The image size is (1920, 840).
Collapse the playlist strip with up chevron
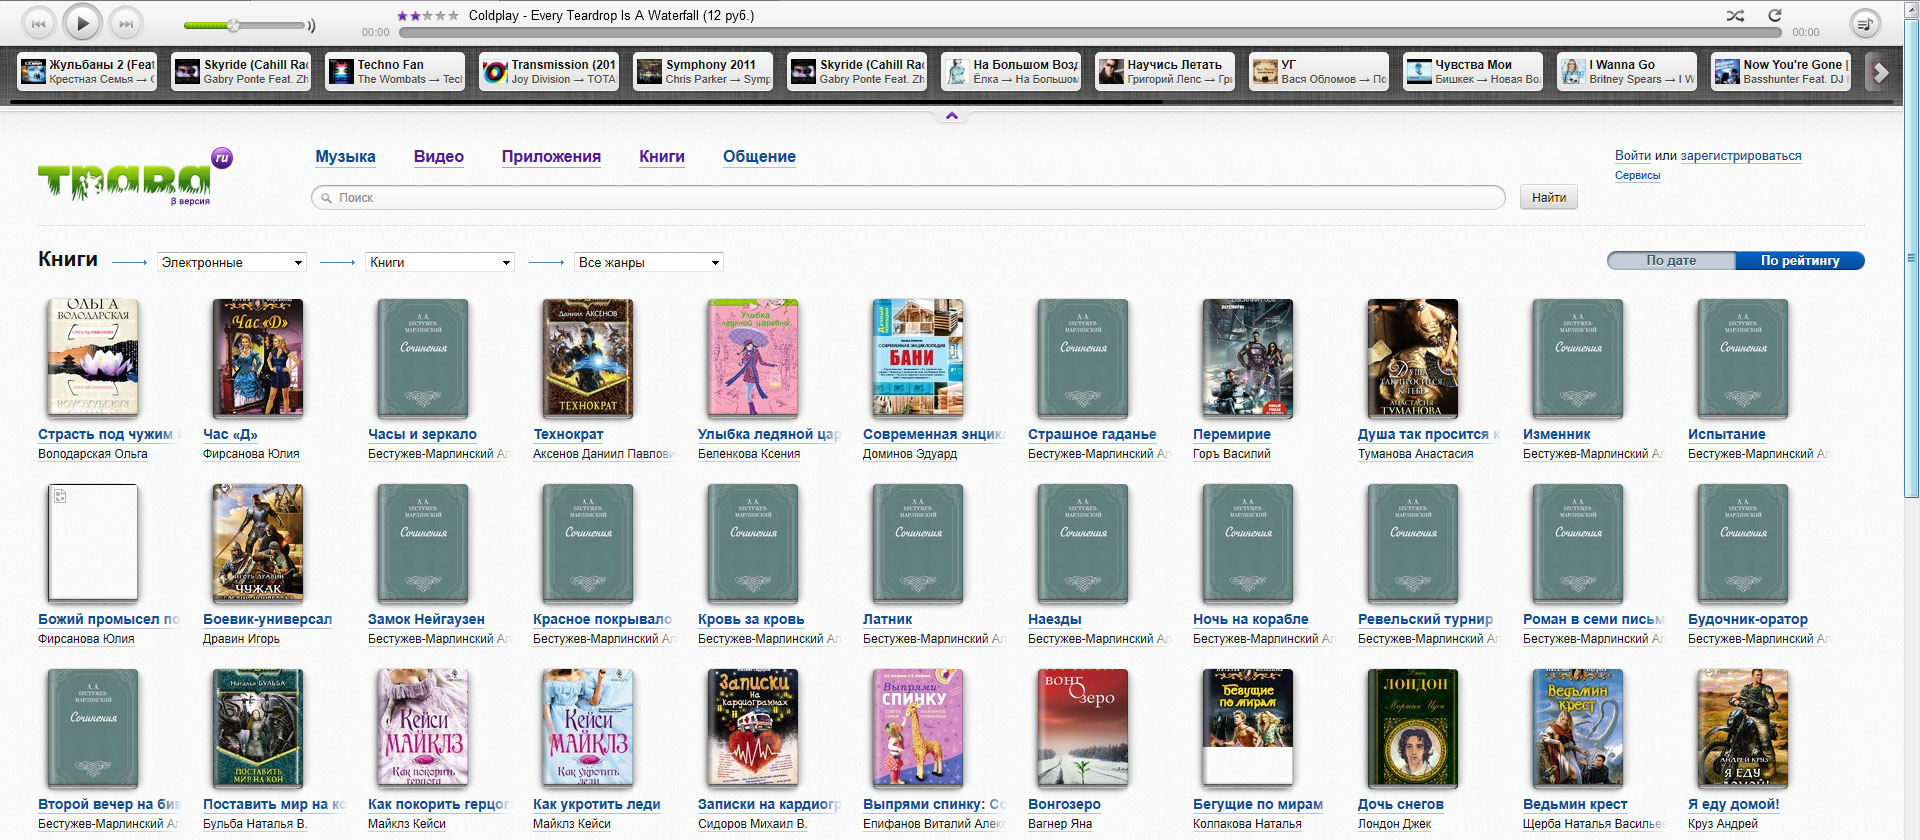[951, 116]
